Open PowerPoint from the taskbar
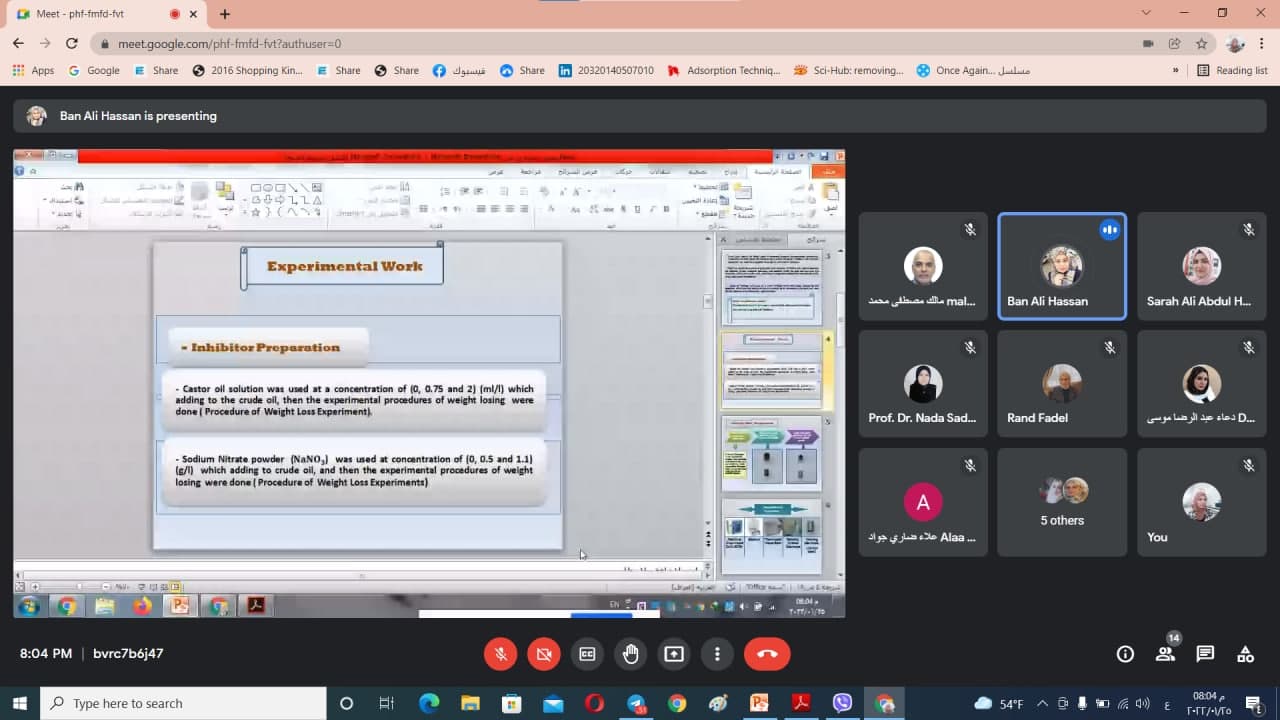 (759, 703)
